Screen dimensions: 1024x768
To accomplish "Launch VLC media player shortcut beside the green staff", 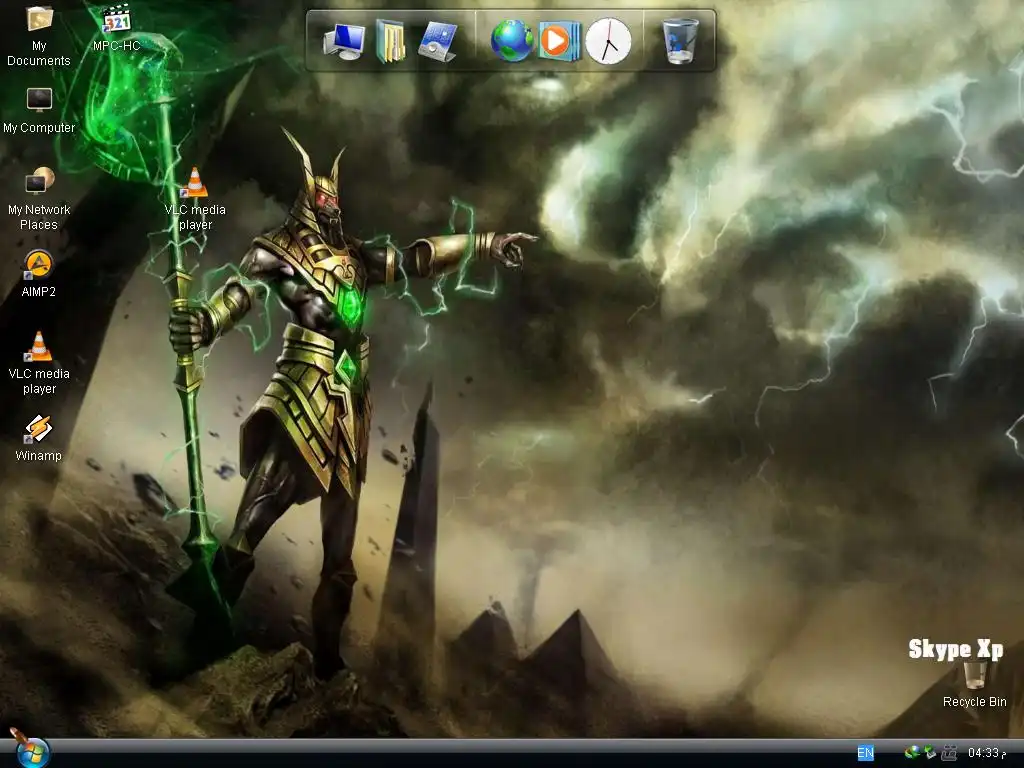I will pos(195,199).
